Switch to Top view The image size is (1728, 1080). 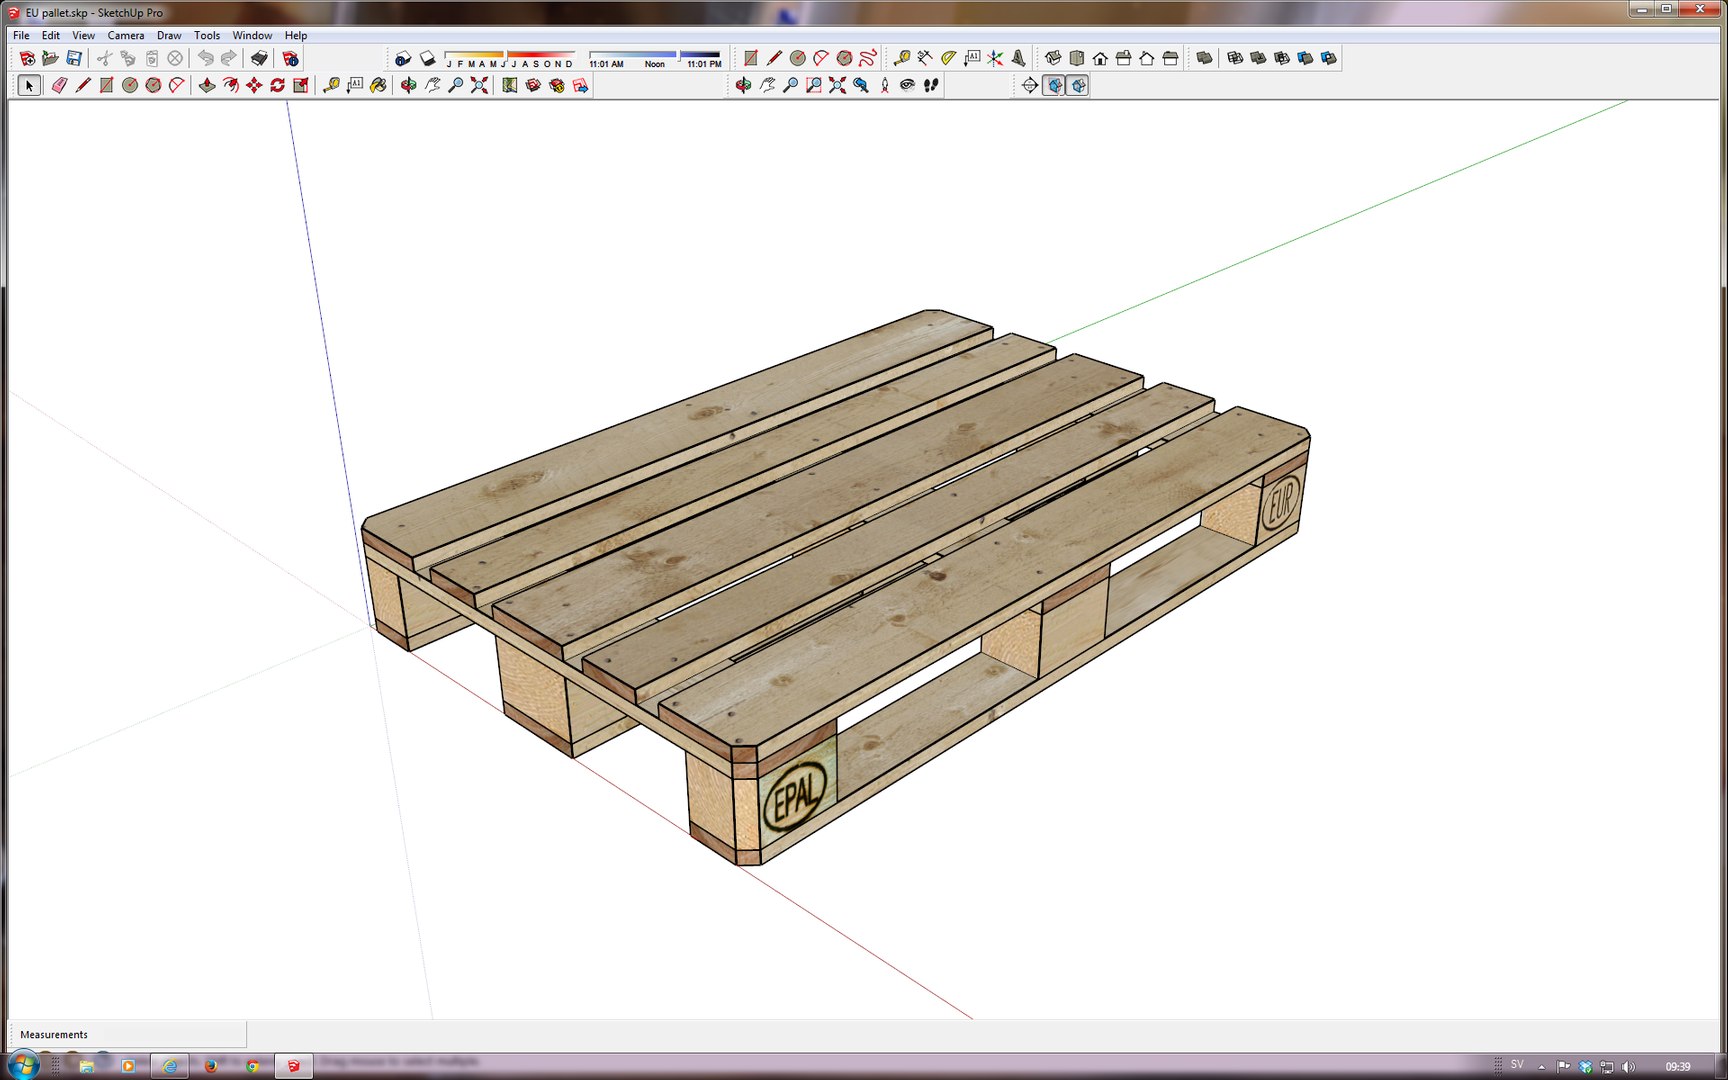pyautogui.click(x=1077, y=58)
